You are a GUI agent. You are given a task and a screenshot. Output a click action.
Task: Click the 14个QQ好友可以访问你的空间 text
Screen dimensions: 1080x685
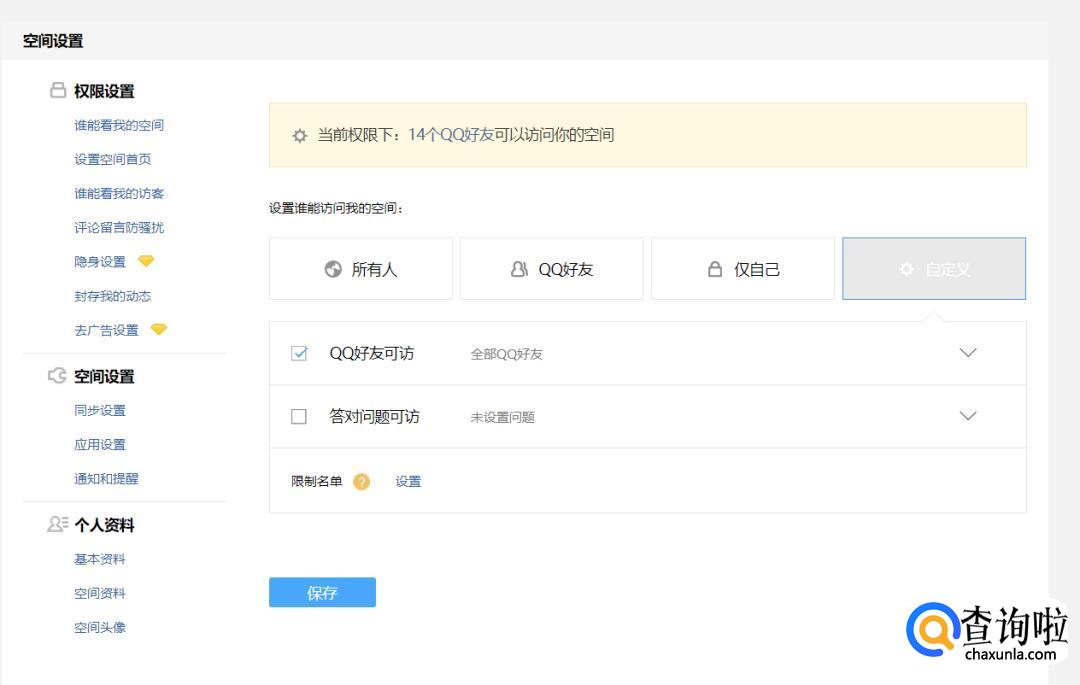point(511,135)
